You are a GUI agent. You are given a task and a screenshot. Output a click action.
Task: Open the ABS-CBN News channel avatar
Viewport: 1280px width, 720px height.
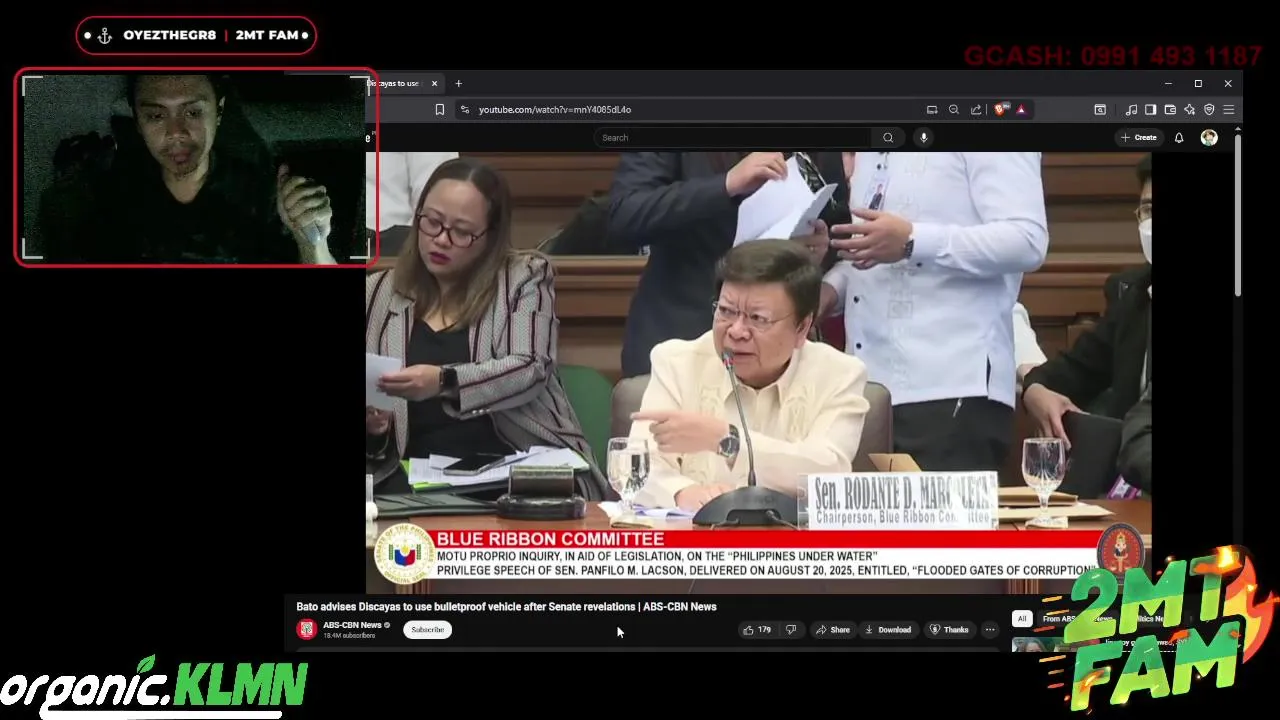click(307, 629)
